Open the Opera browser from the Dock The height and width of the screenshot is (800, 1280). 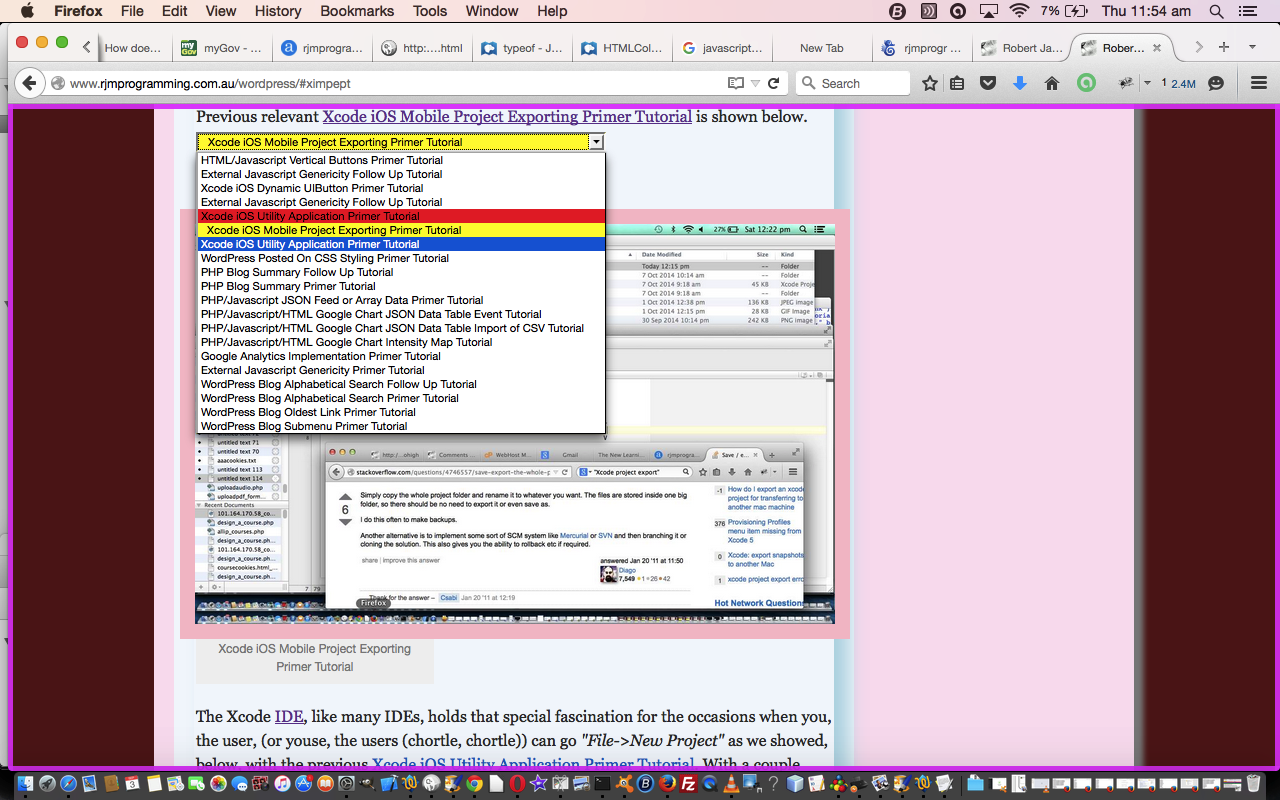517,784
